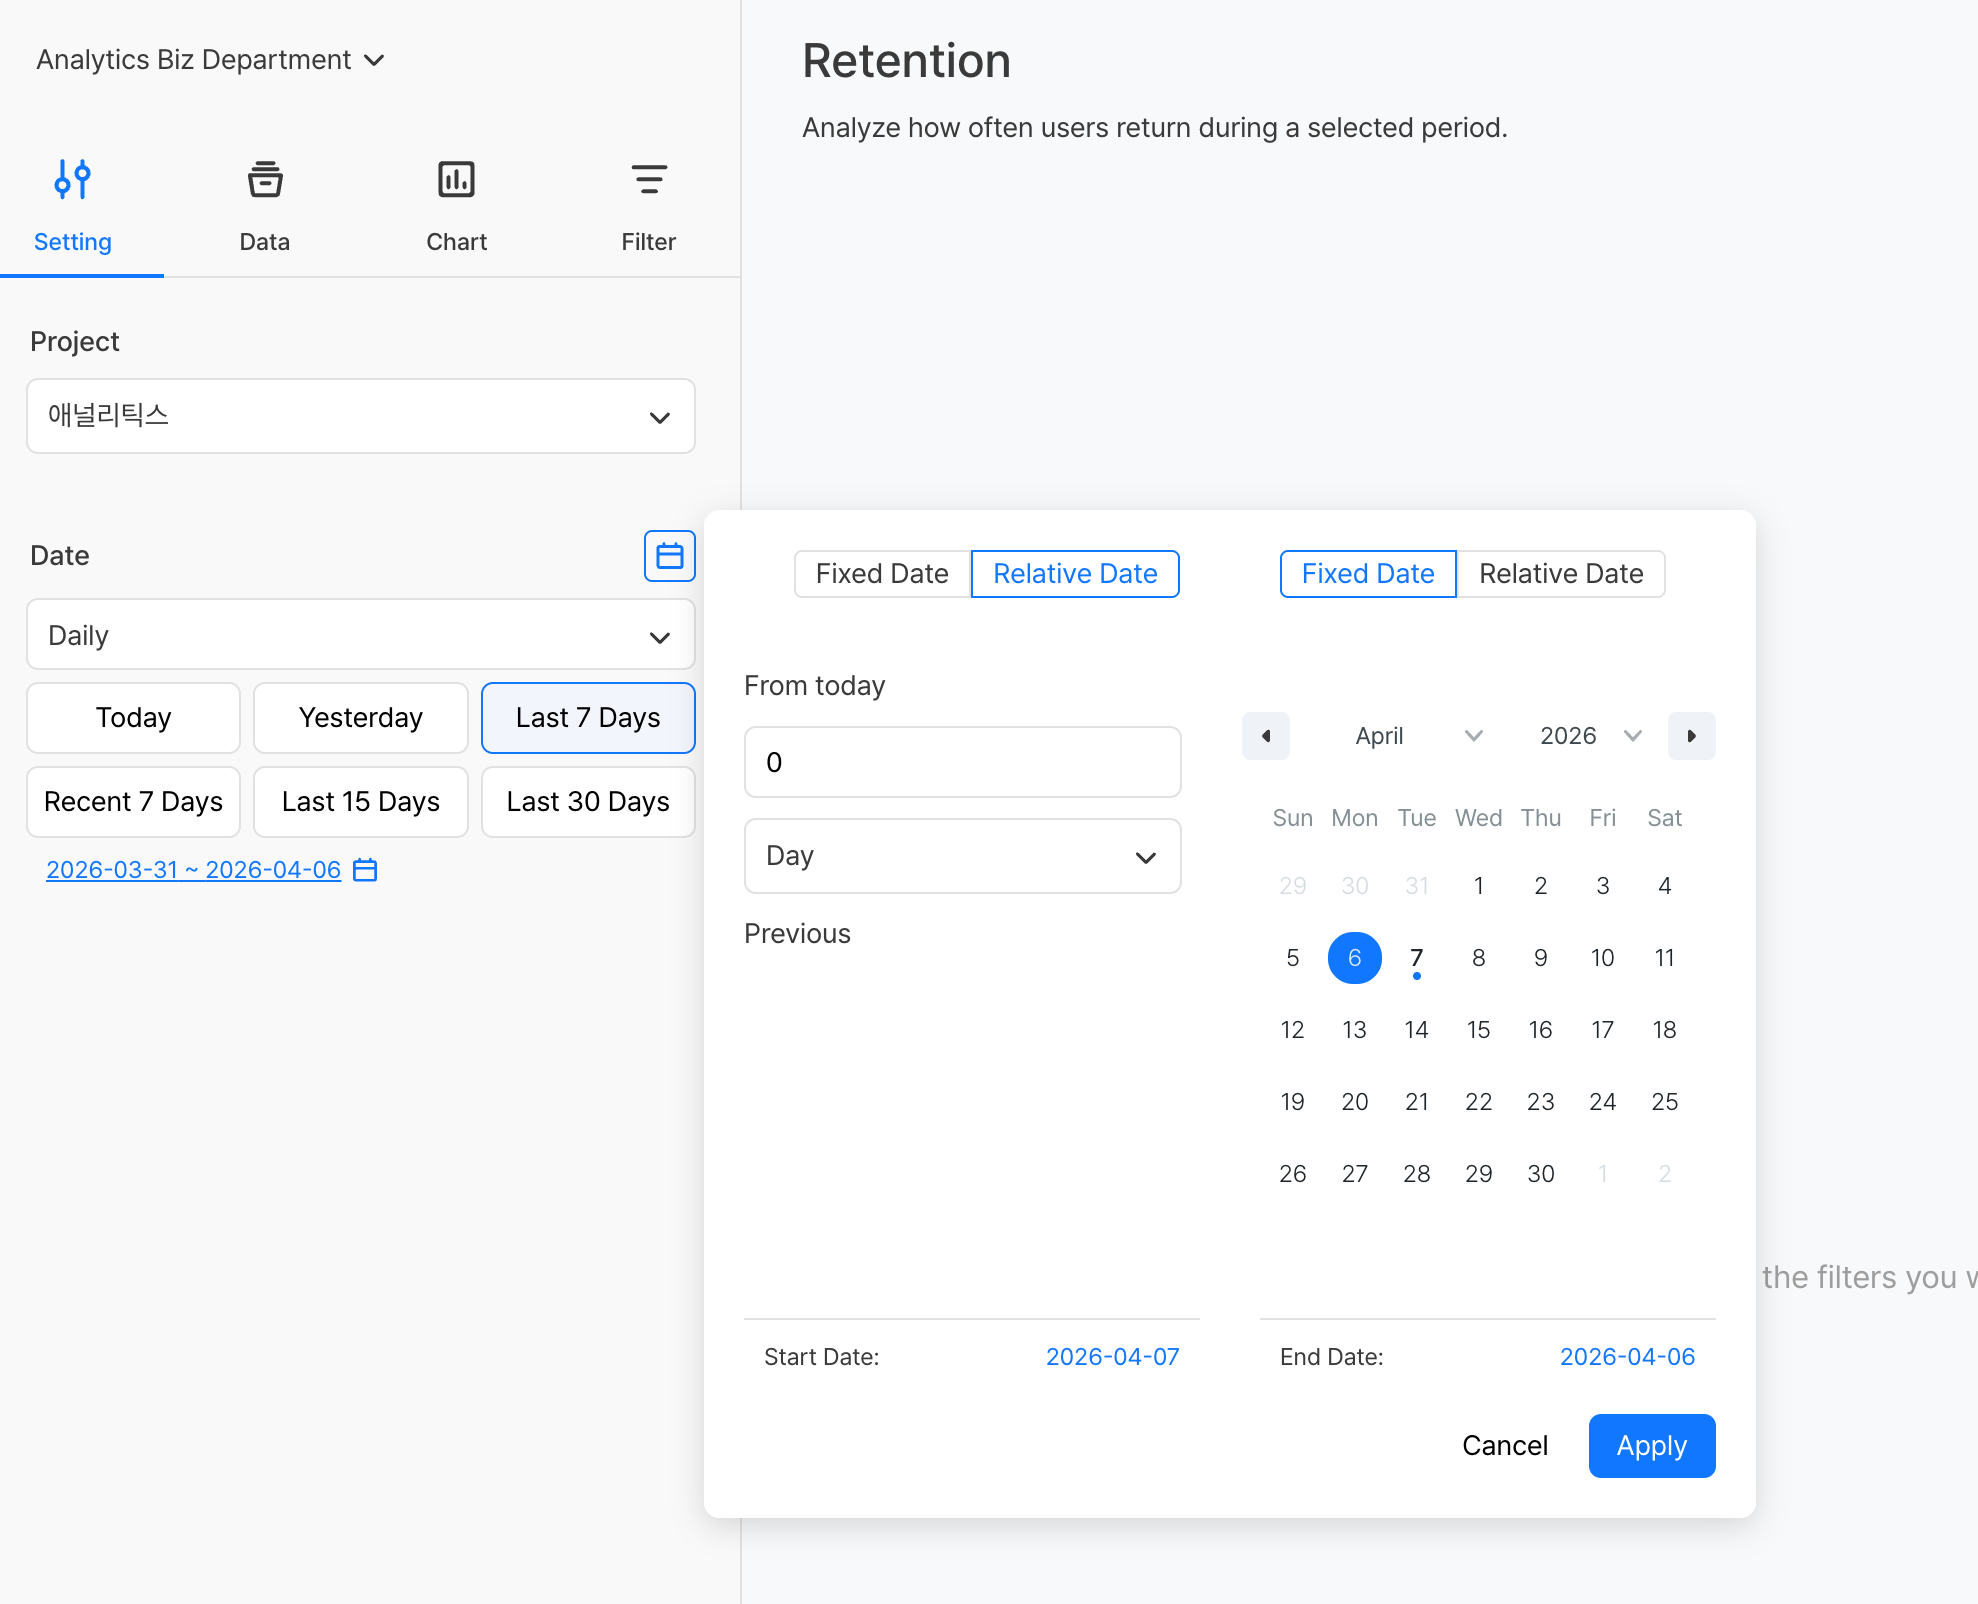Open the Setting tab sliders icon

point(73,180)
